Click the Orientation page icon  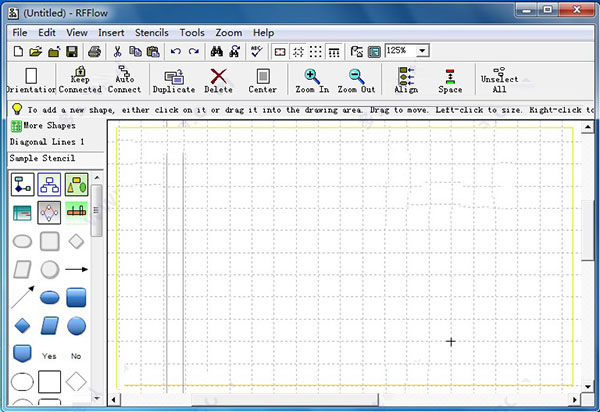[x=31, y=80]
